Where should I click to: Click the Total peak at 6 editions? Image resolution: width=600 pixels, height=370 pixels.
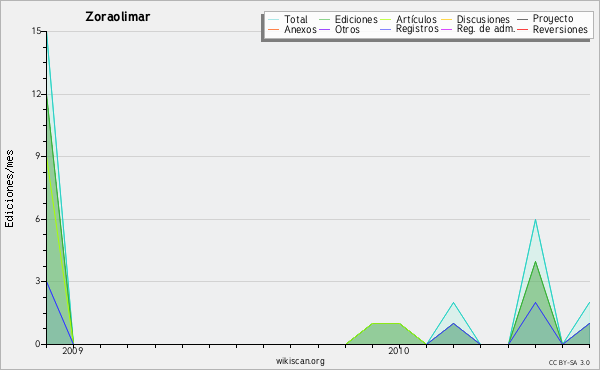(x=535, y=219)
